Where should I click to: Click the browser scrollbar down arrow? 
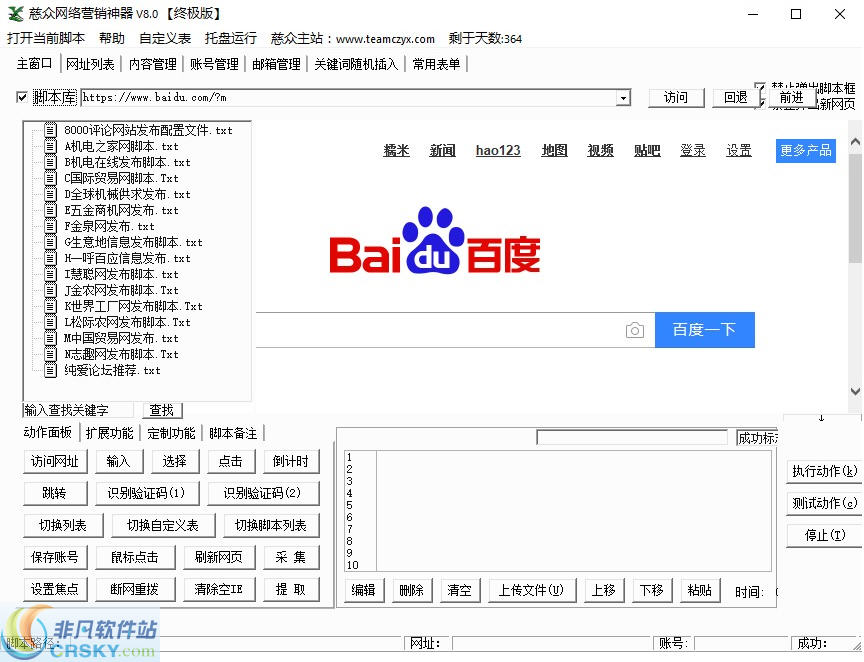[855, 391]
